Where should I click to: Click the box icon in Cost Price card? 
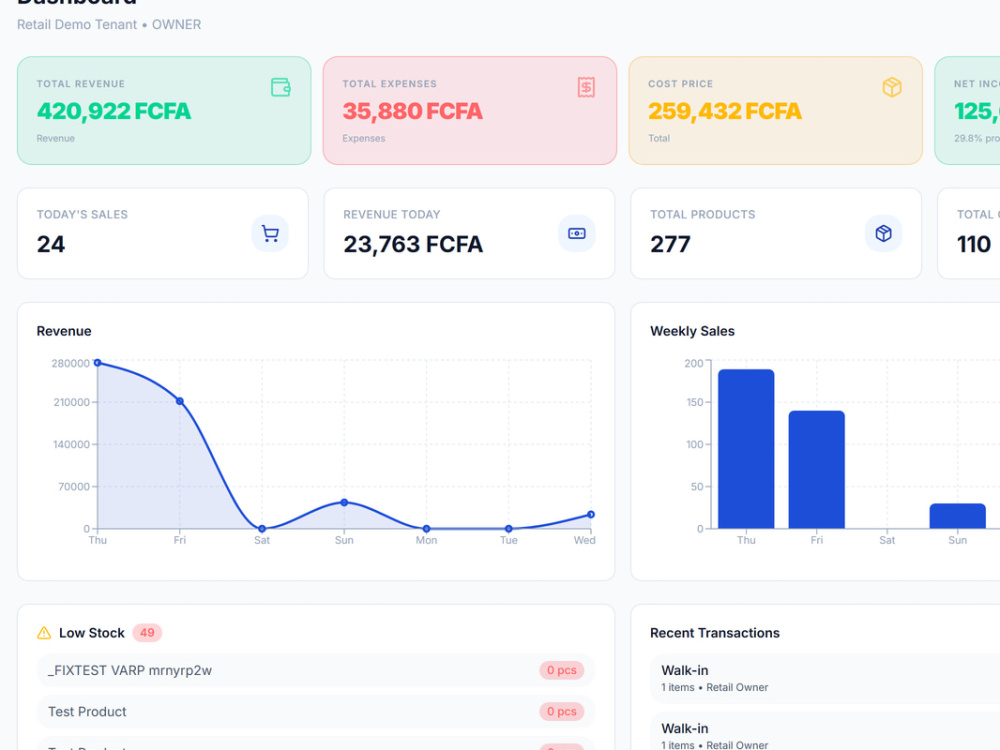click(x=892, y=87)
